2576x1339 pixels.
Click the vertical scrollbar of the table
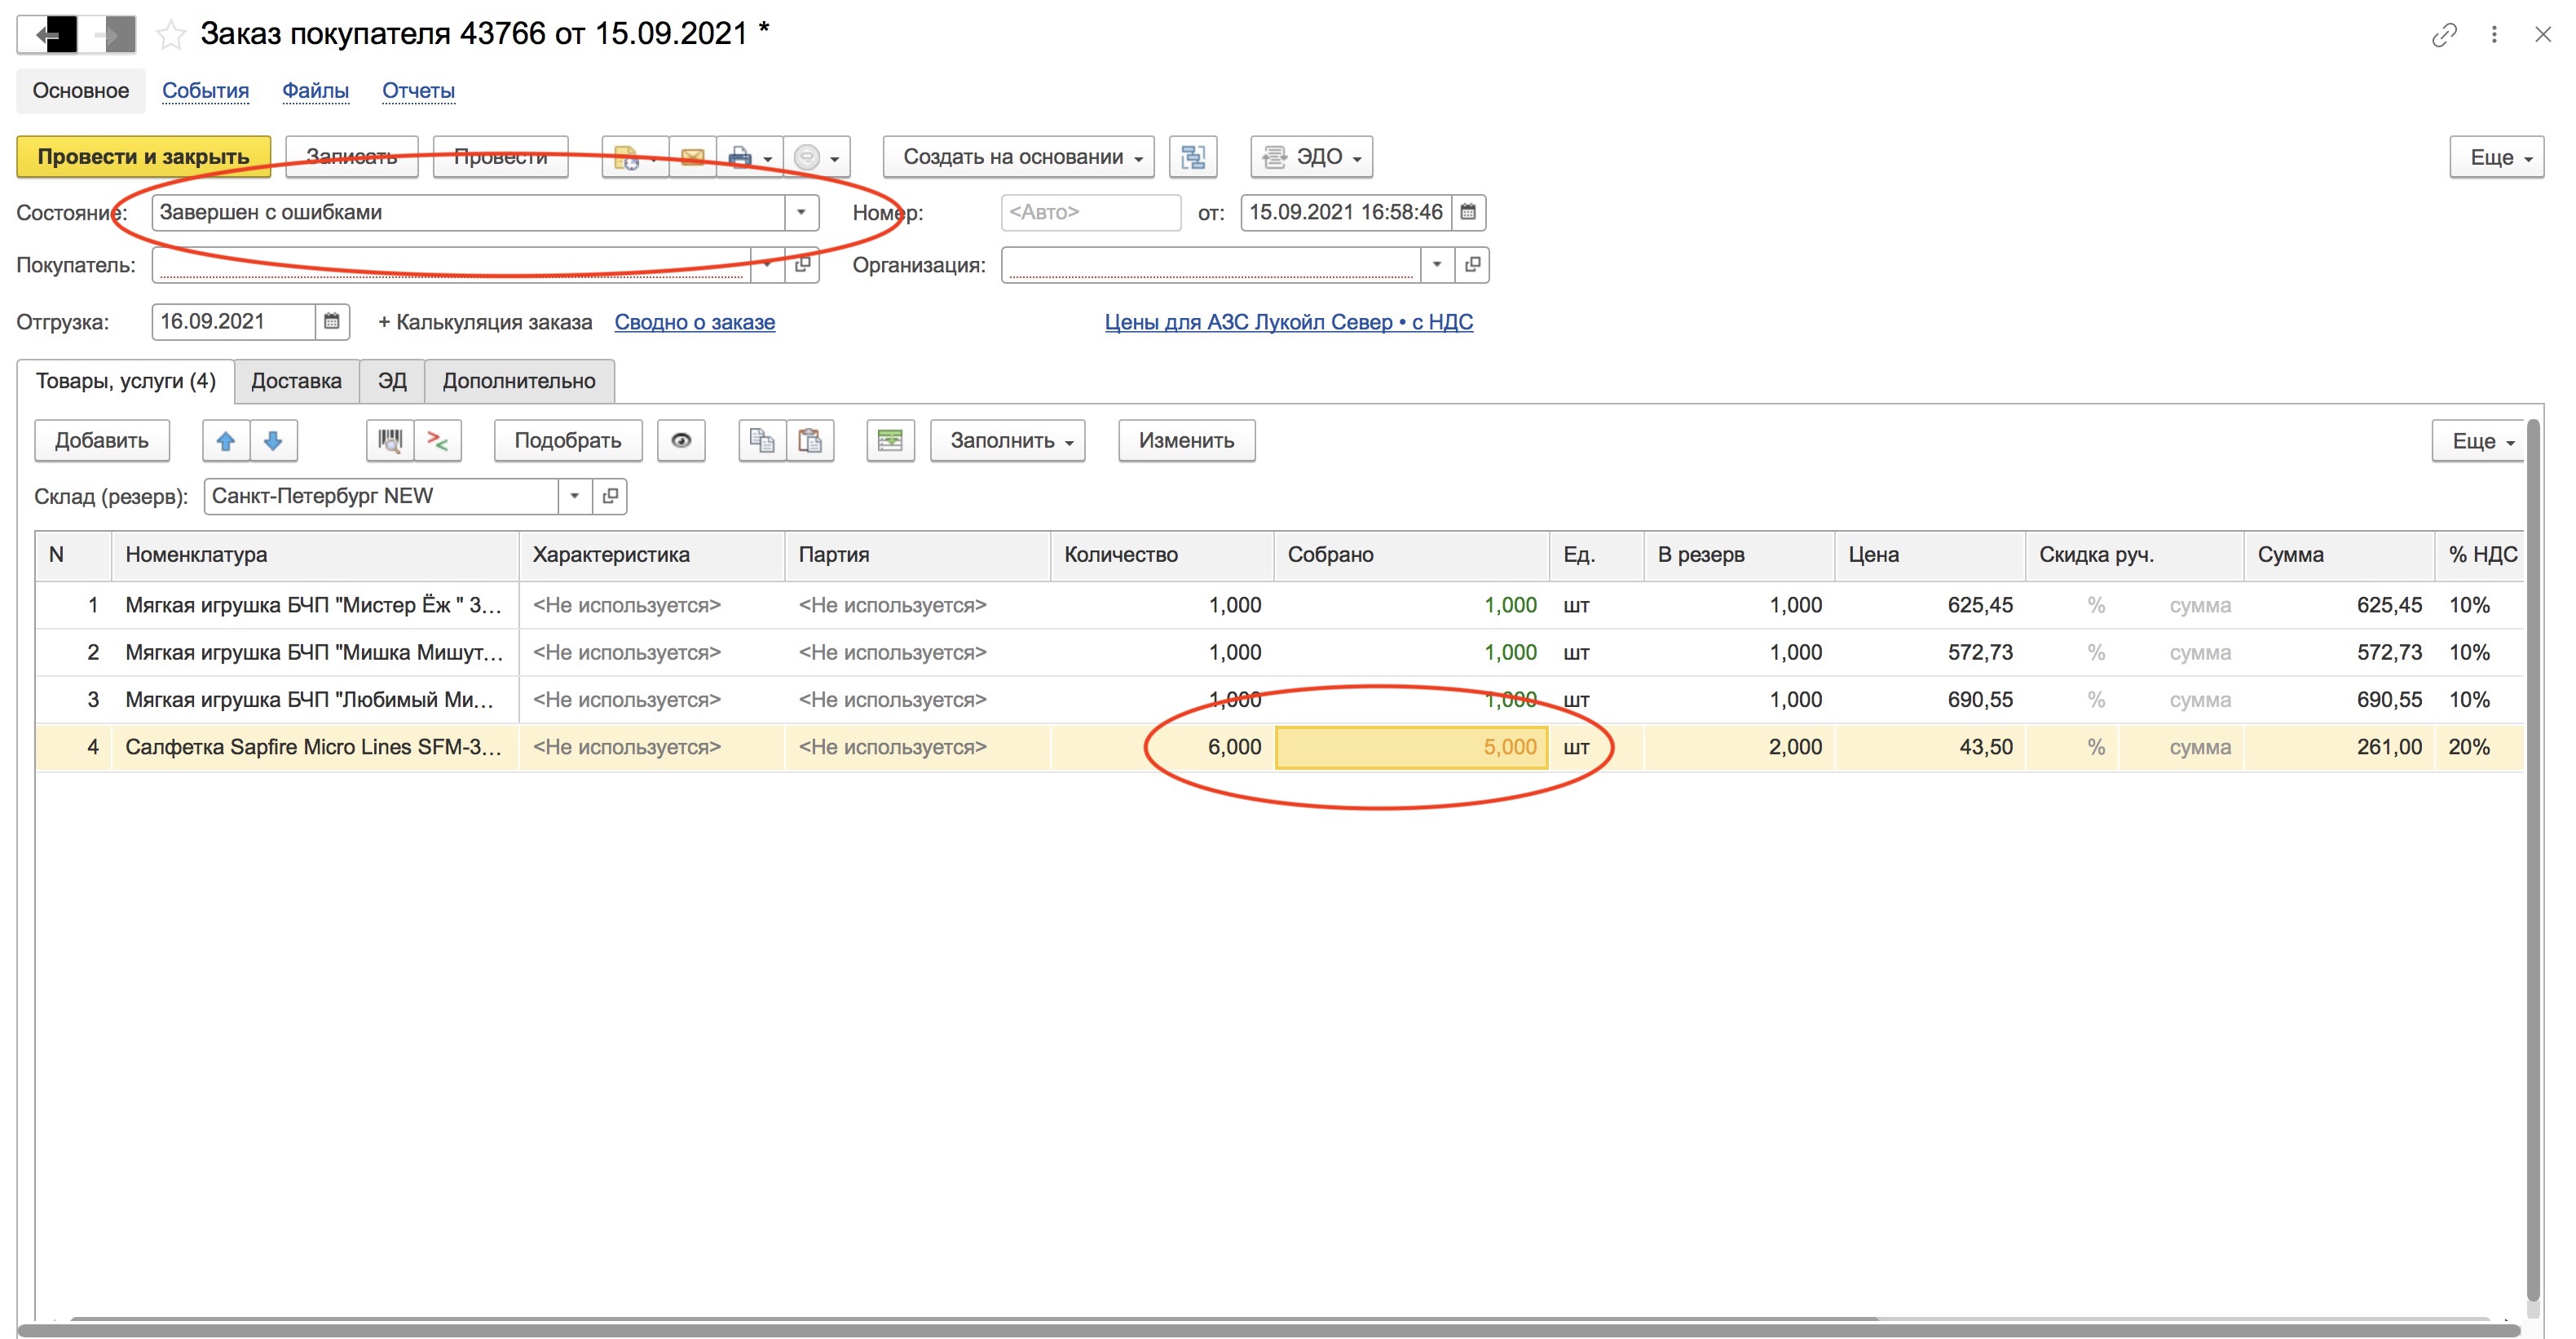pos(2533,860)
